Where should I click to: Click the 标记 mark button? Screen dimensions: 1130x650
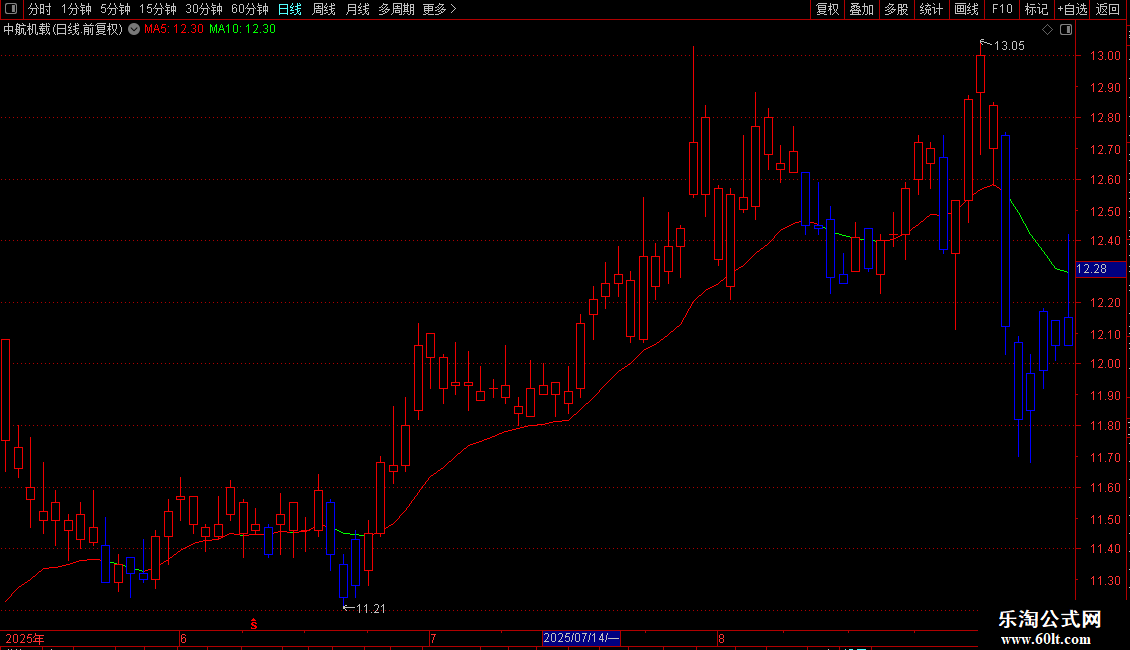point(1036,9)
